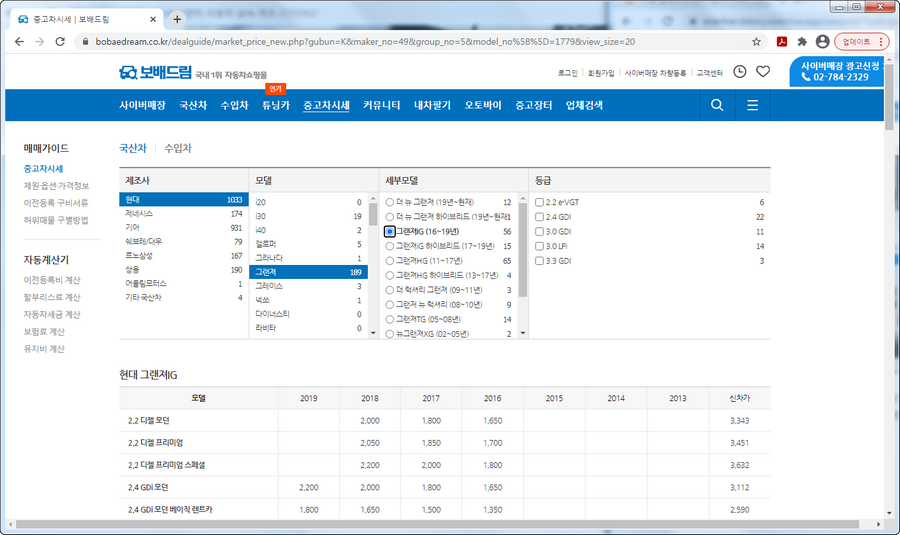Click the 보배드림 site logo
The image size is (900, 535).
[155, 72]
